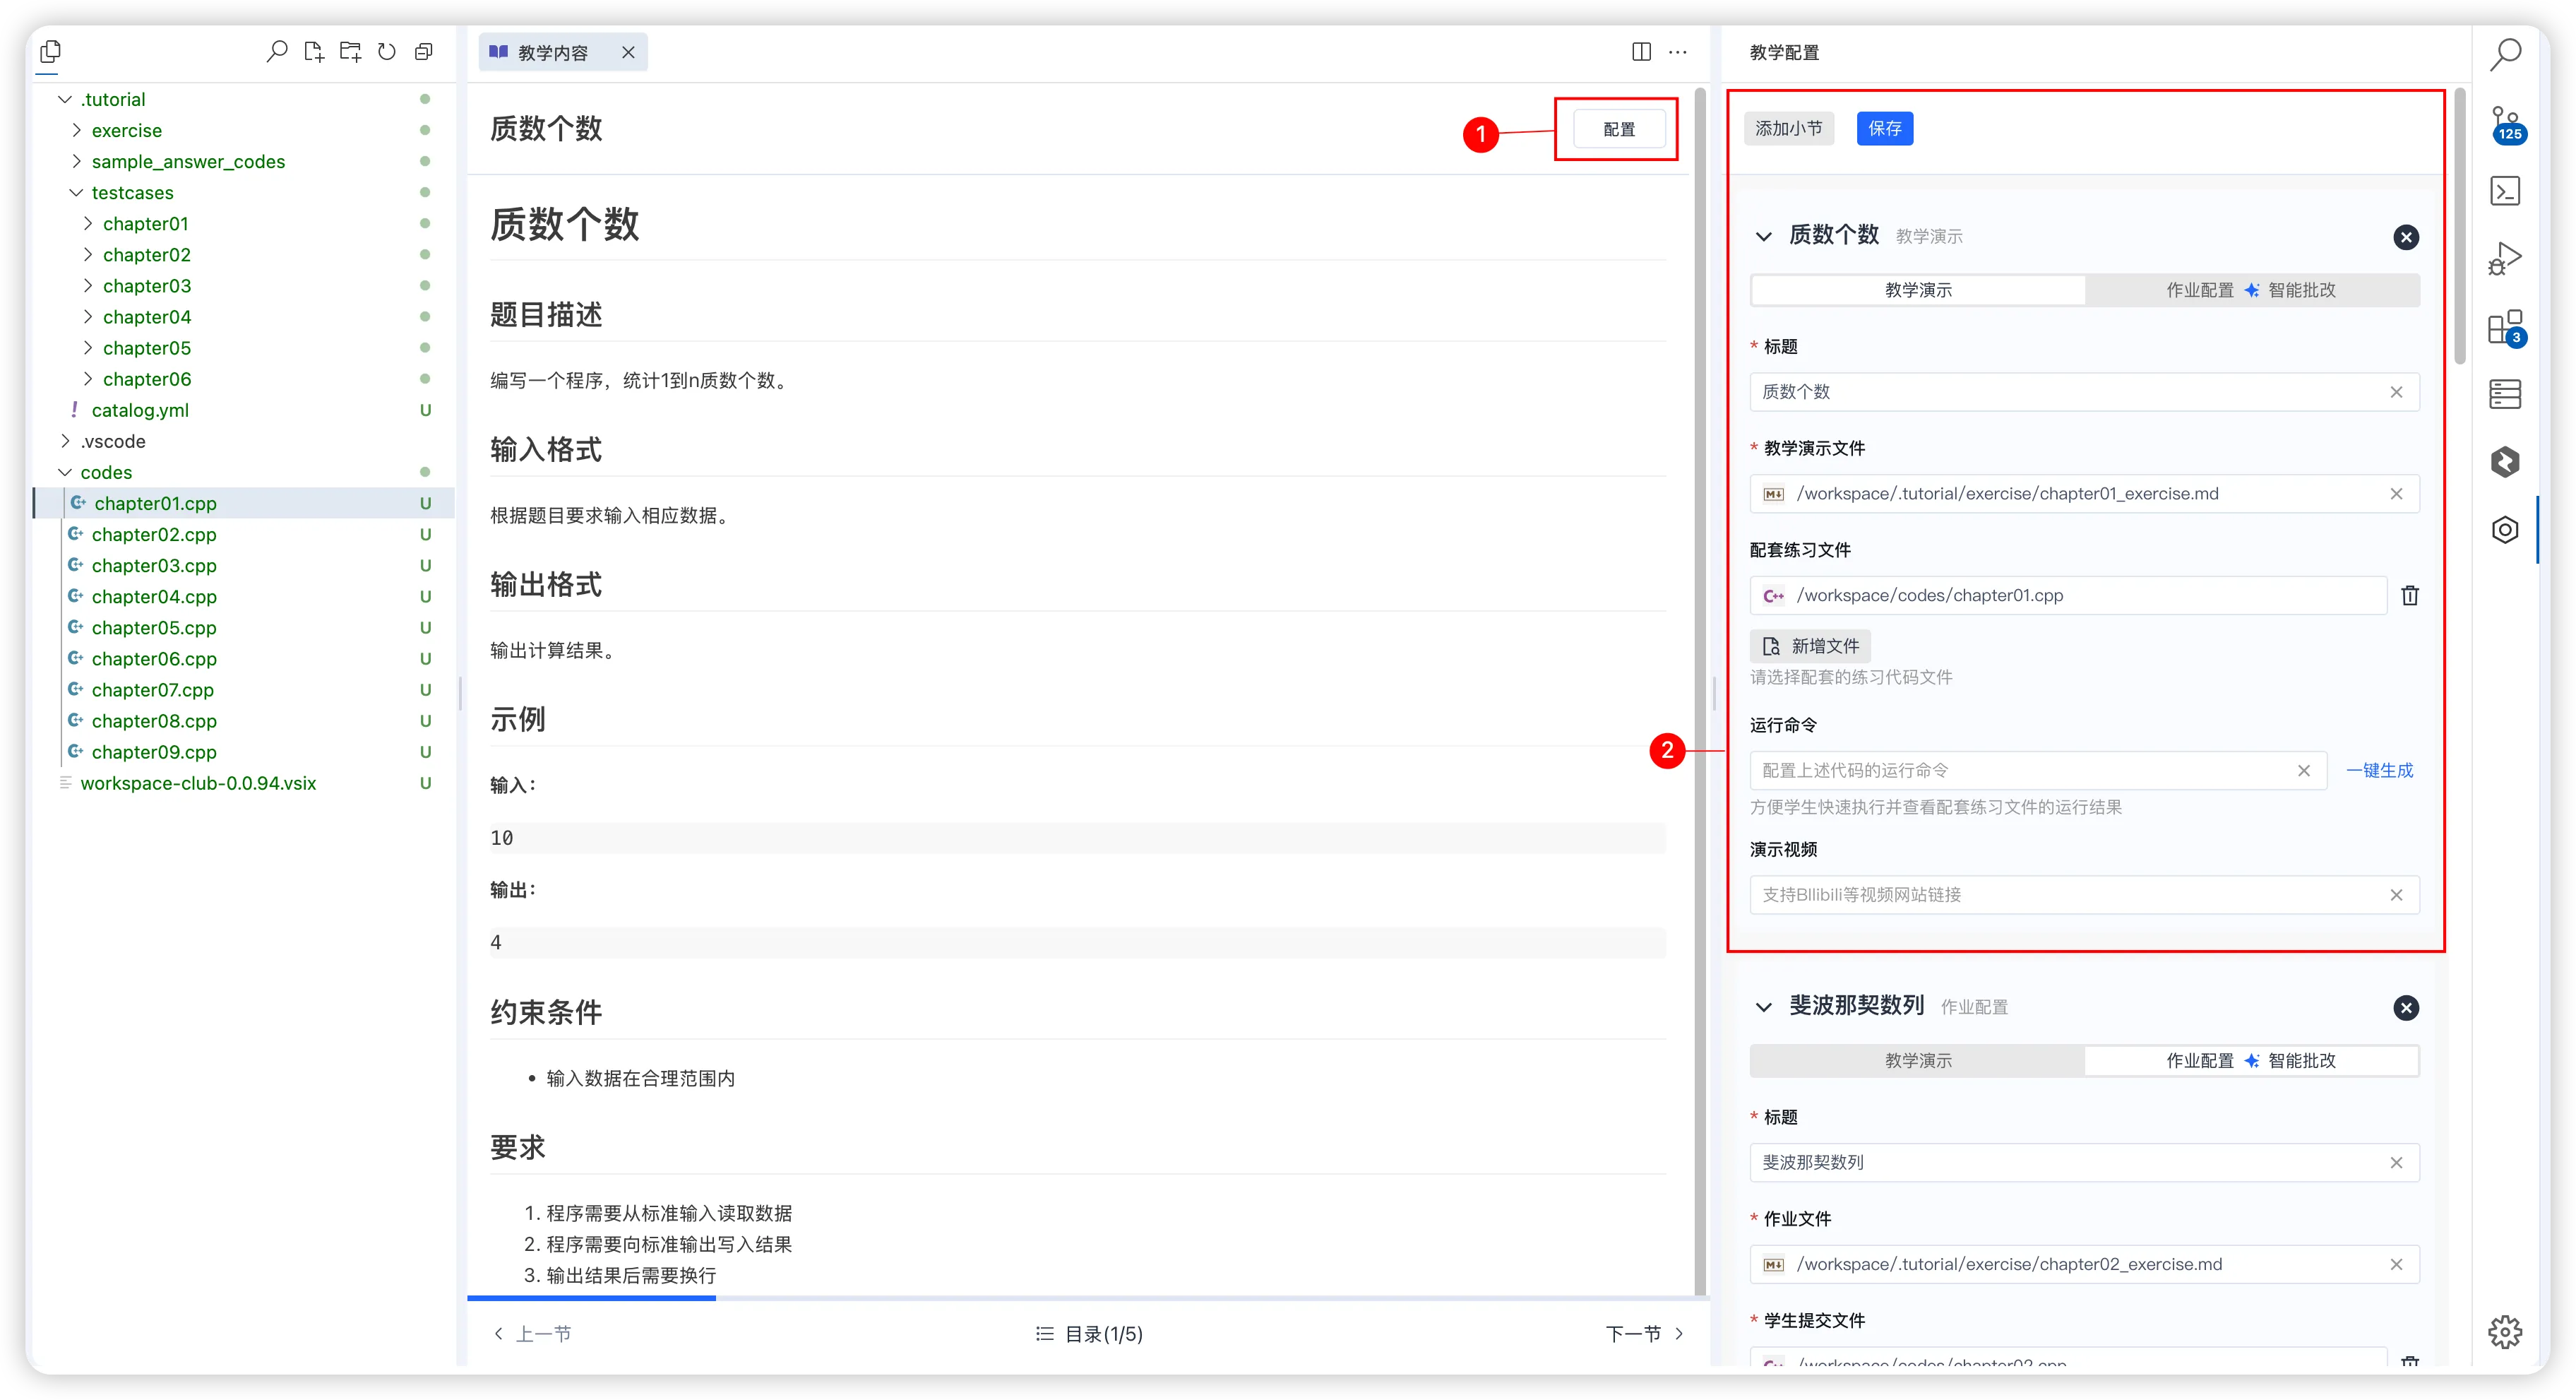Switch 斐波那契数列 section to 教学演示 mode
2576x1400 pixels.
click(x=1917, y=1060)
